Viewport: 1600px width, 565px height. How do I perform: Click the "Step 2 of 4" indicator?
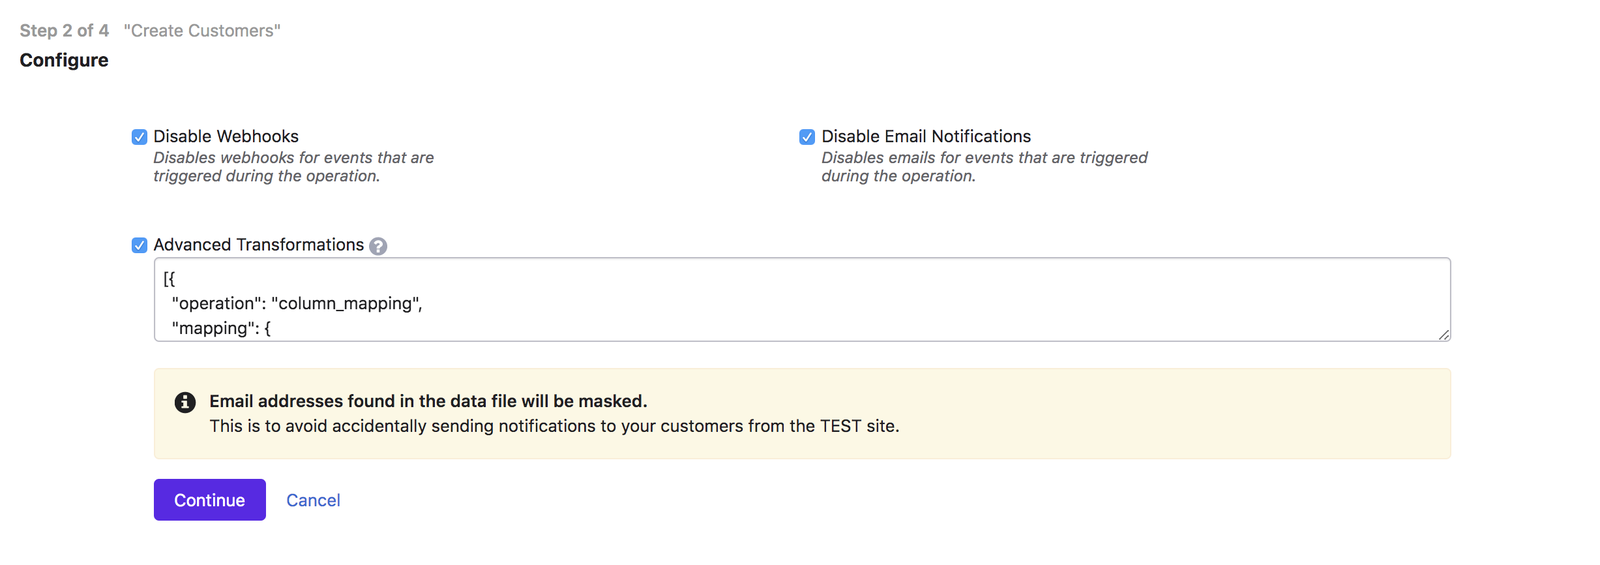pos(64,31)
